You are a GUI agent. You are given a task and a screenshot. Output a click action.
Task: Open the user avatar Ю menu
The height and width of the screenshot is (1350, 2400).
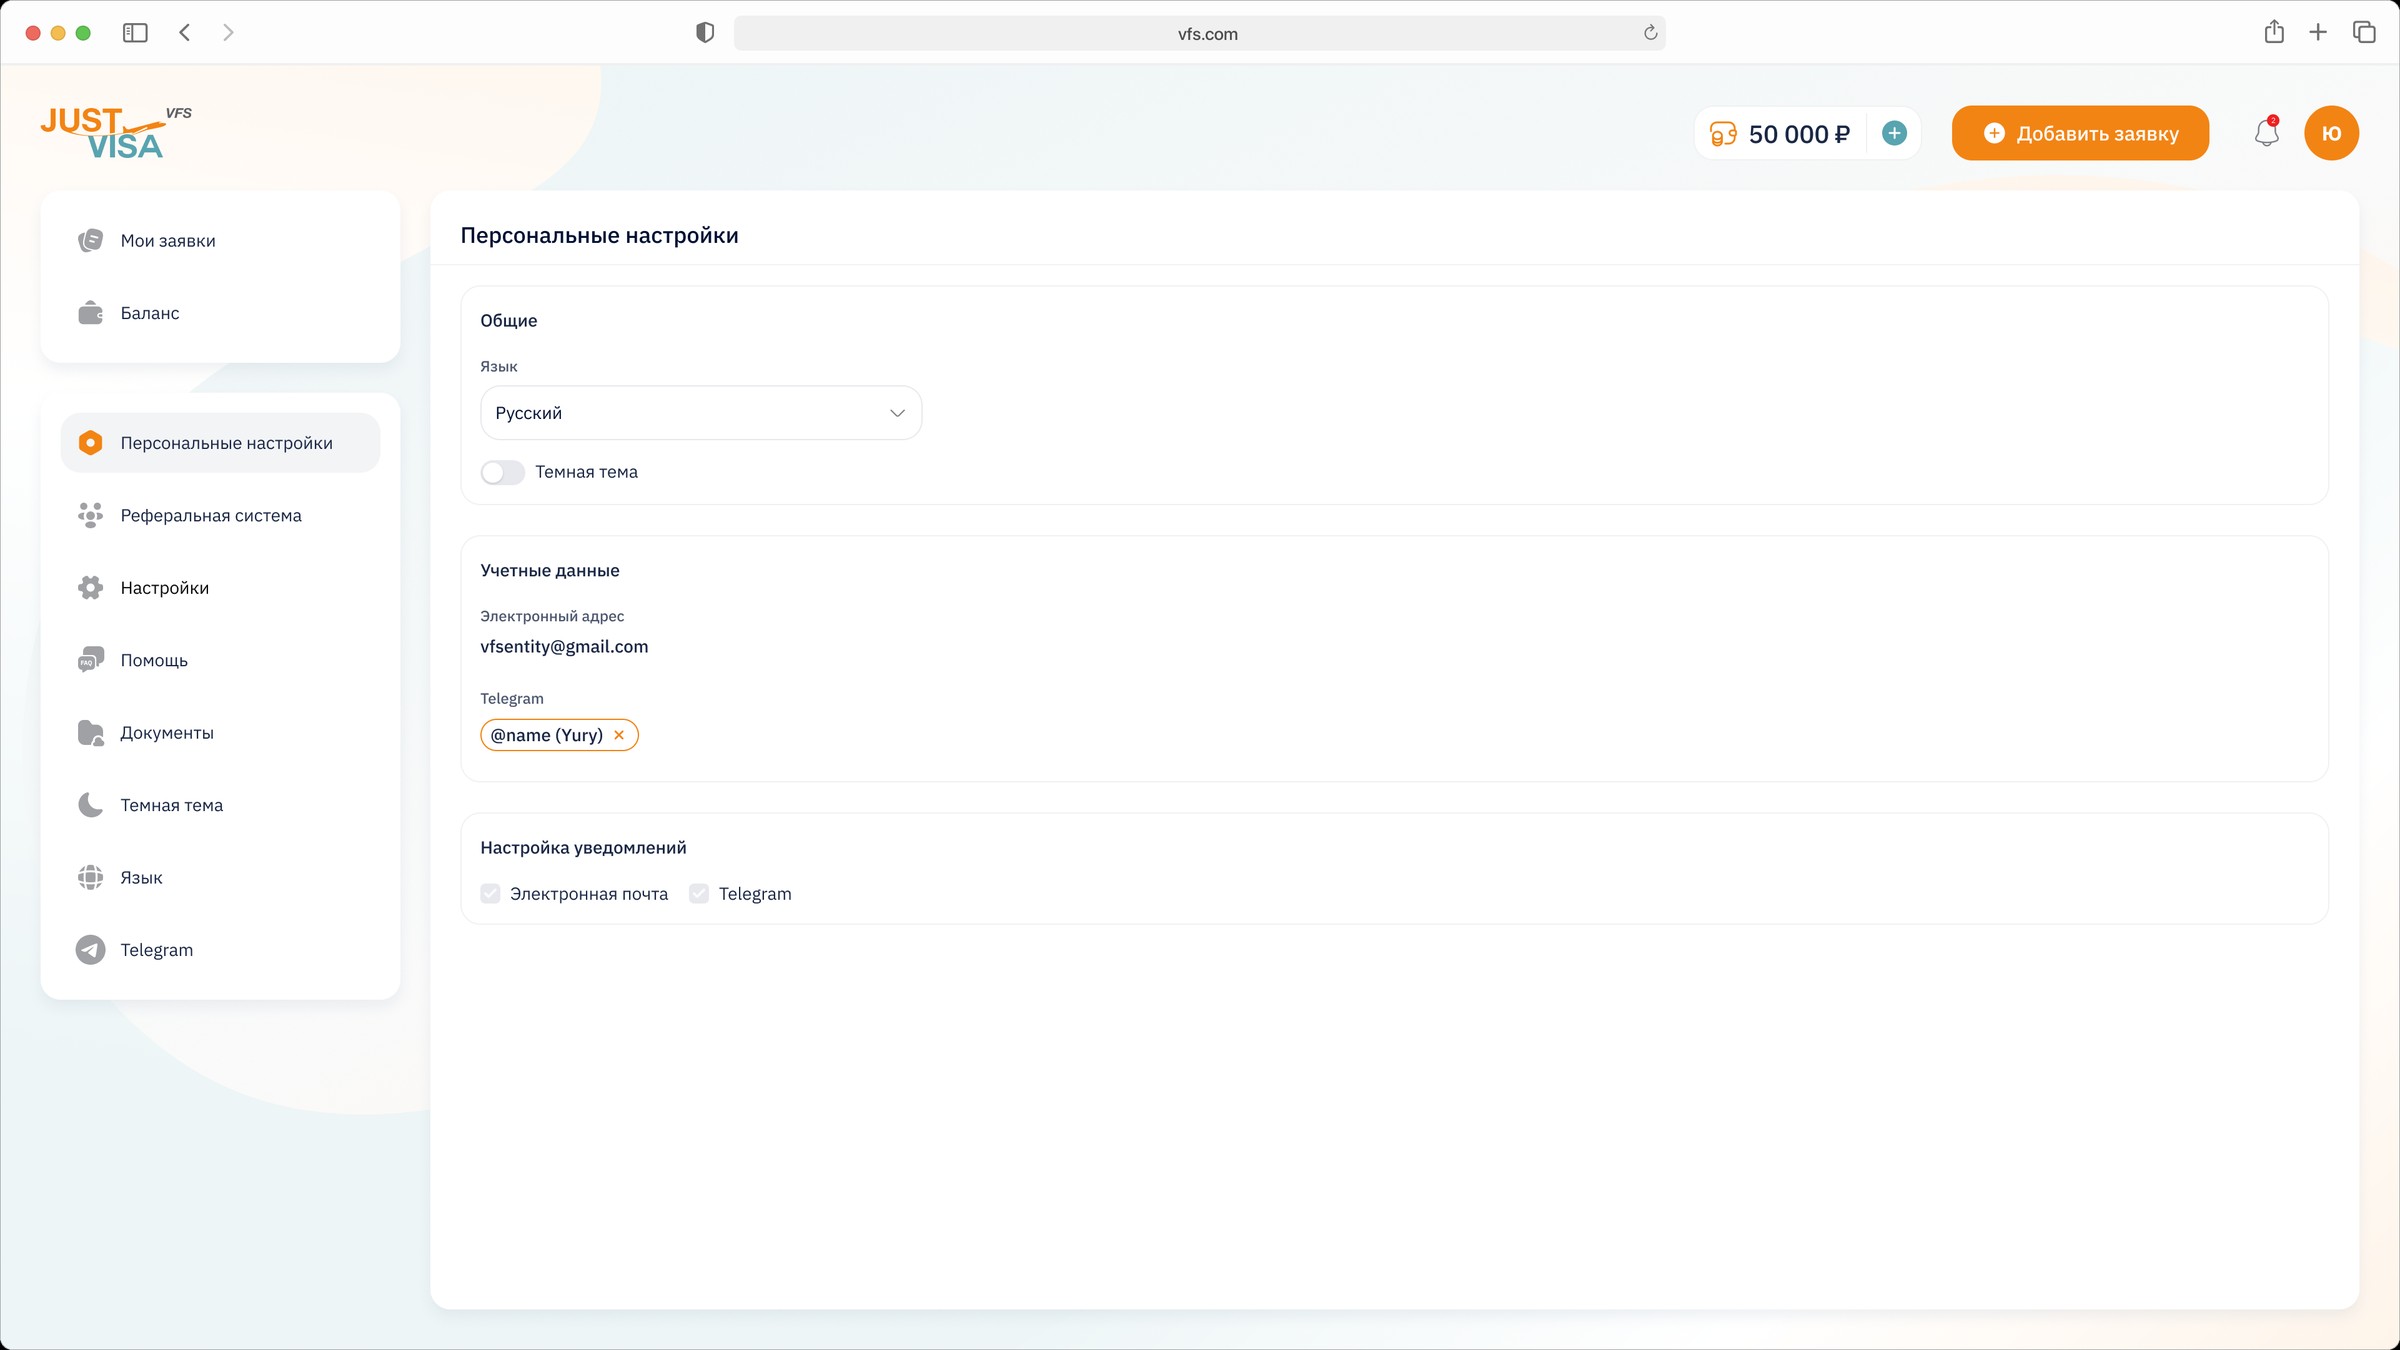pos(2331,133)
